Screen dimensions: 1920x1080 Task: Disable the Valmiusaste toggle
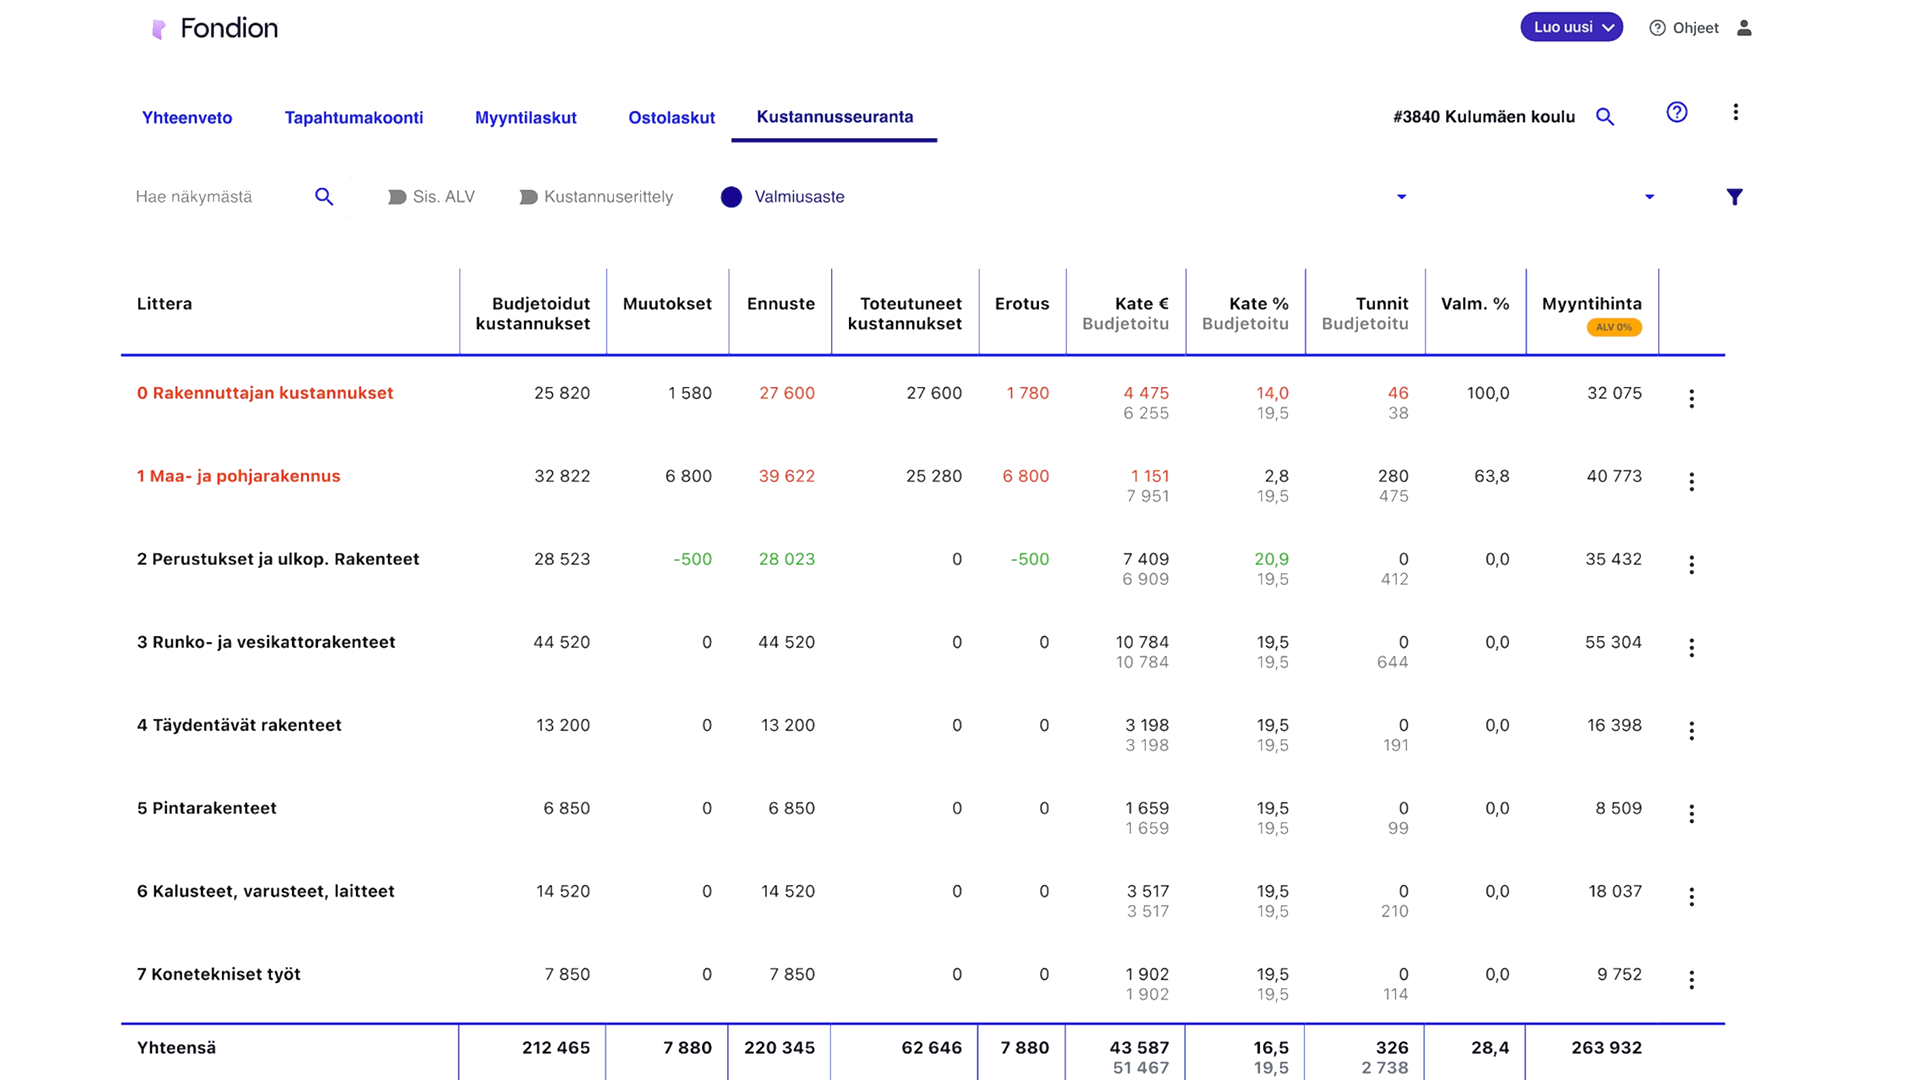pos(732,197)
